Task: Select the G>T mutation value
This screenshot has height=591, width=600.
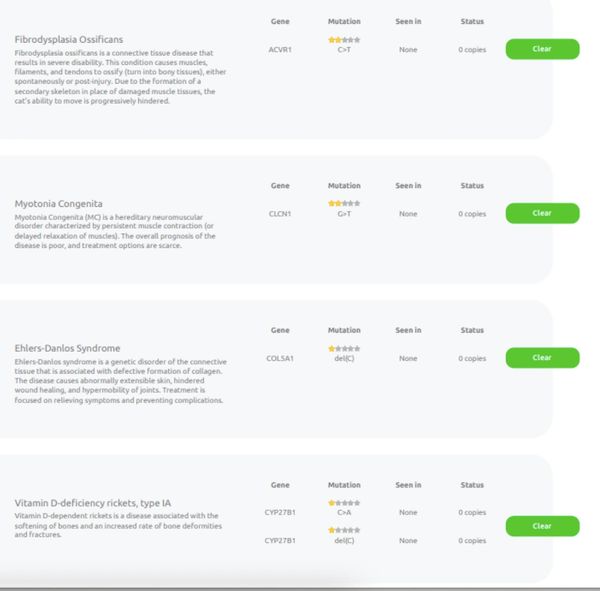Action: (x=344, y=213)
